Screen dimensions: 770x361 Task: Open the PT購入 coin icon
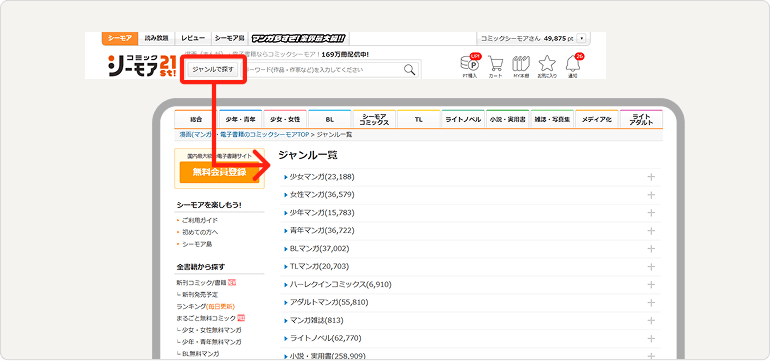(470, 66)
